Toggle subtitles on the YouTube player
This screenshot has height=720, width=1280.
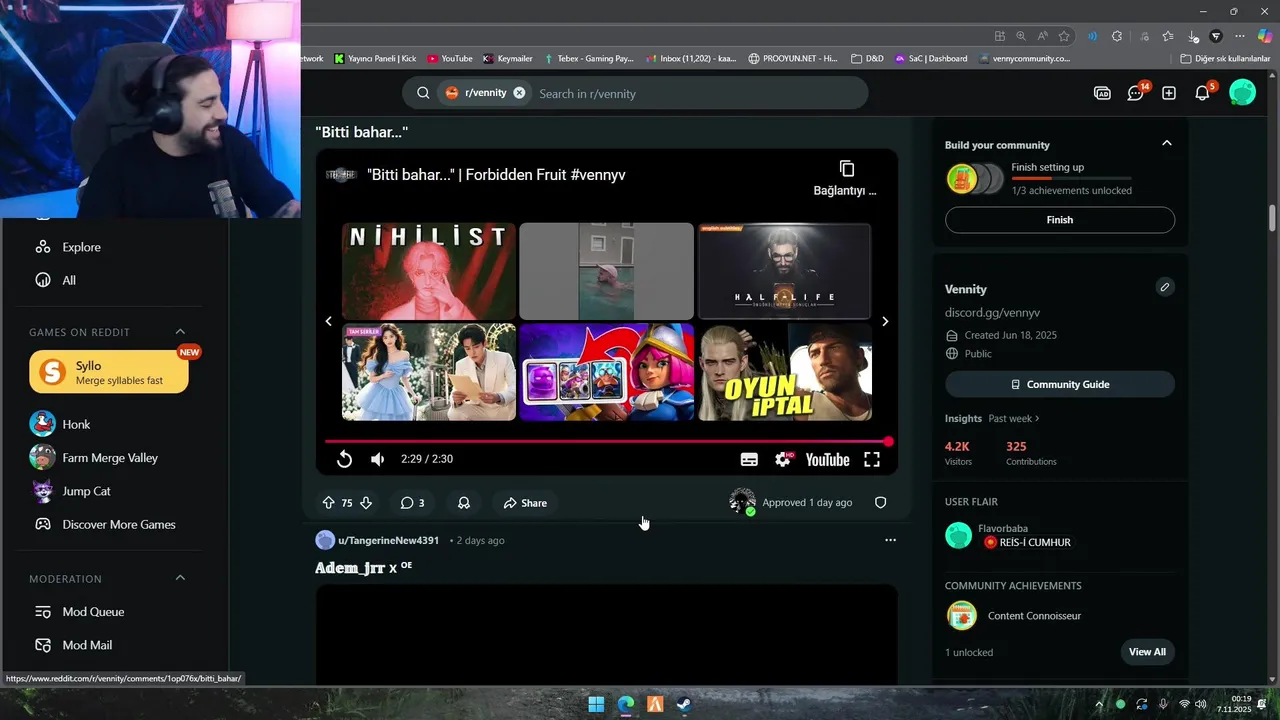[749, 459]
